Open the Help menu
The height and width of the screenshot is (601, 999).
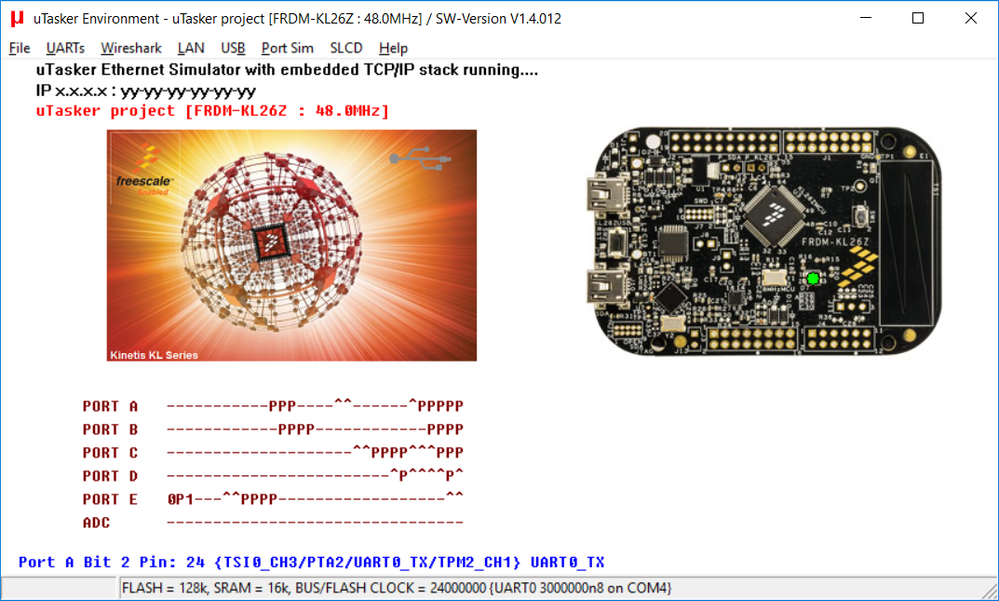[x=393, y=48]
